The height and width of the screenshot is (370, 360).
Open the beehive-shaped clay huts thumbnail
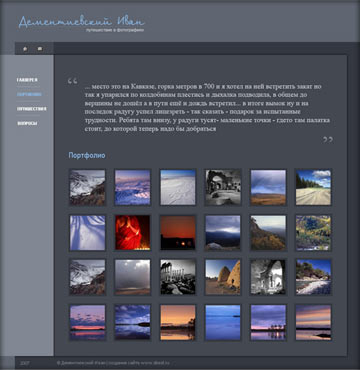(x=223, y=277)
